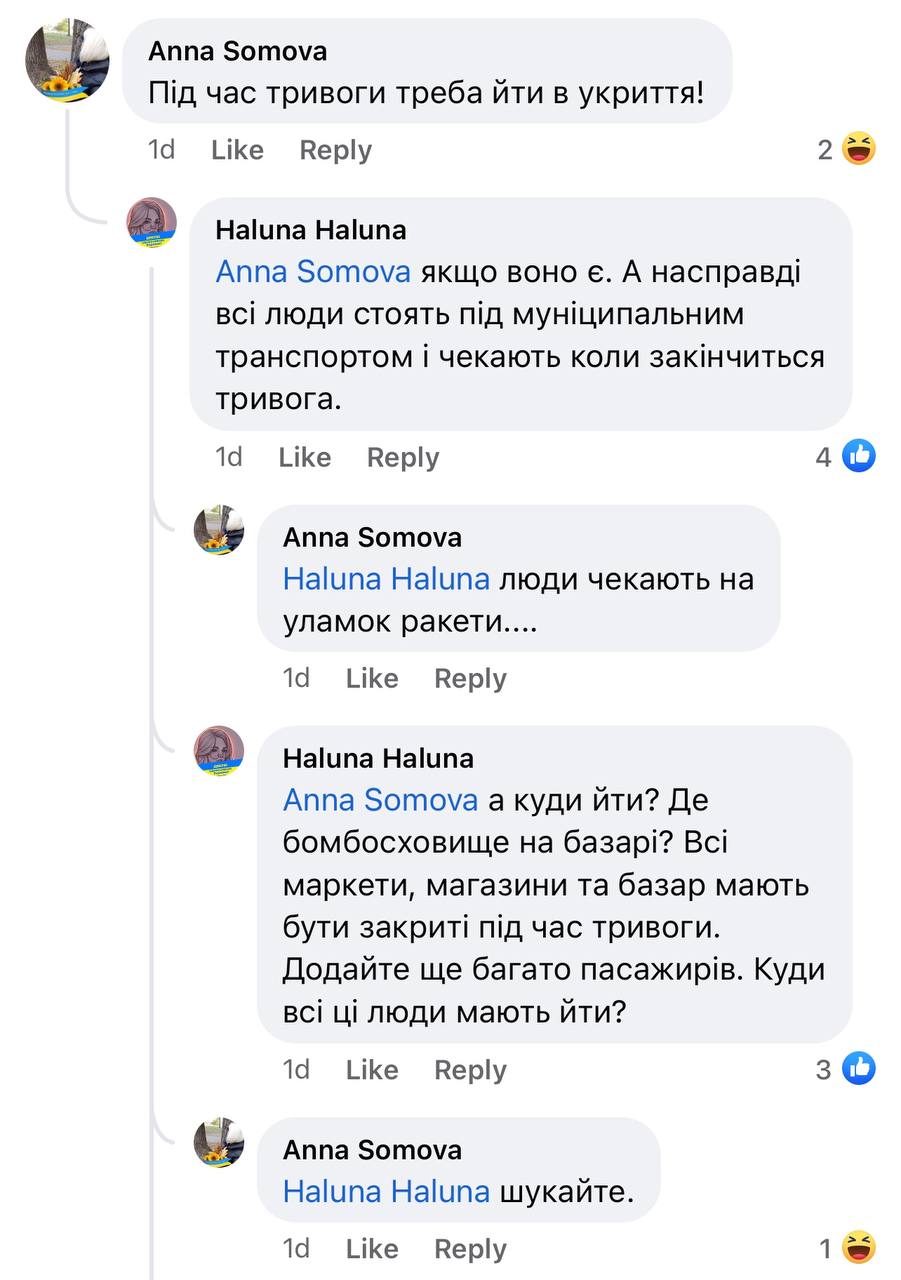901x1280 pixels.
Task: Click the Anna Somova mention before "а куди йти?"
Action: click(380, 800)
